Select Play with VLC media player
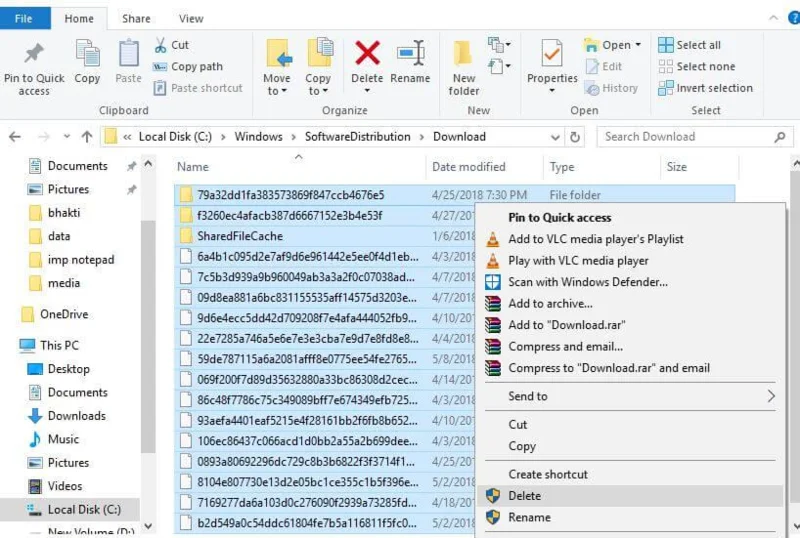 (x=630, y=260)
